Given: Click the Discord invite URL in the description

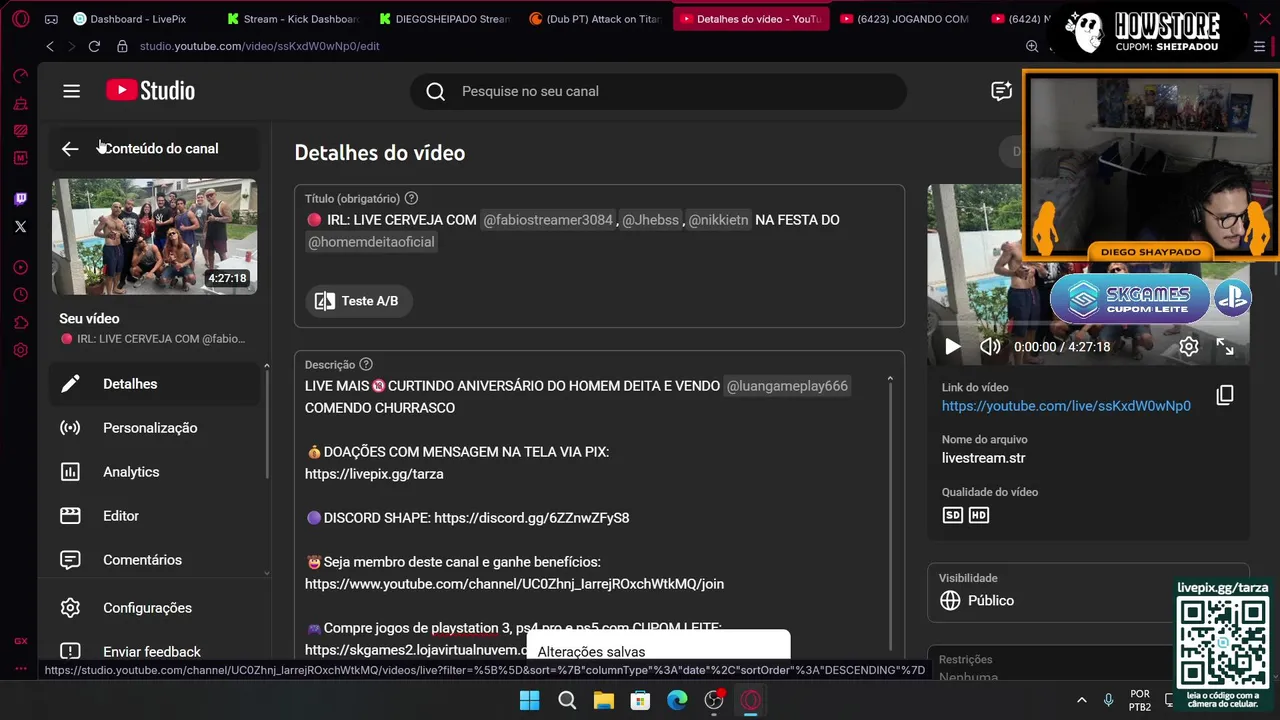Looking at the screenshot, I should (532, 518).
